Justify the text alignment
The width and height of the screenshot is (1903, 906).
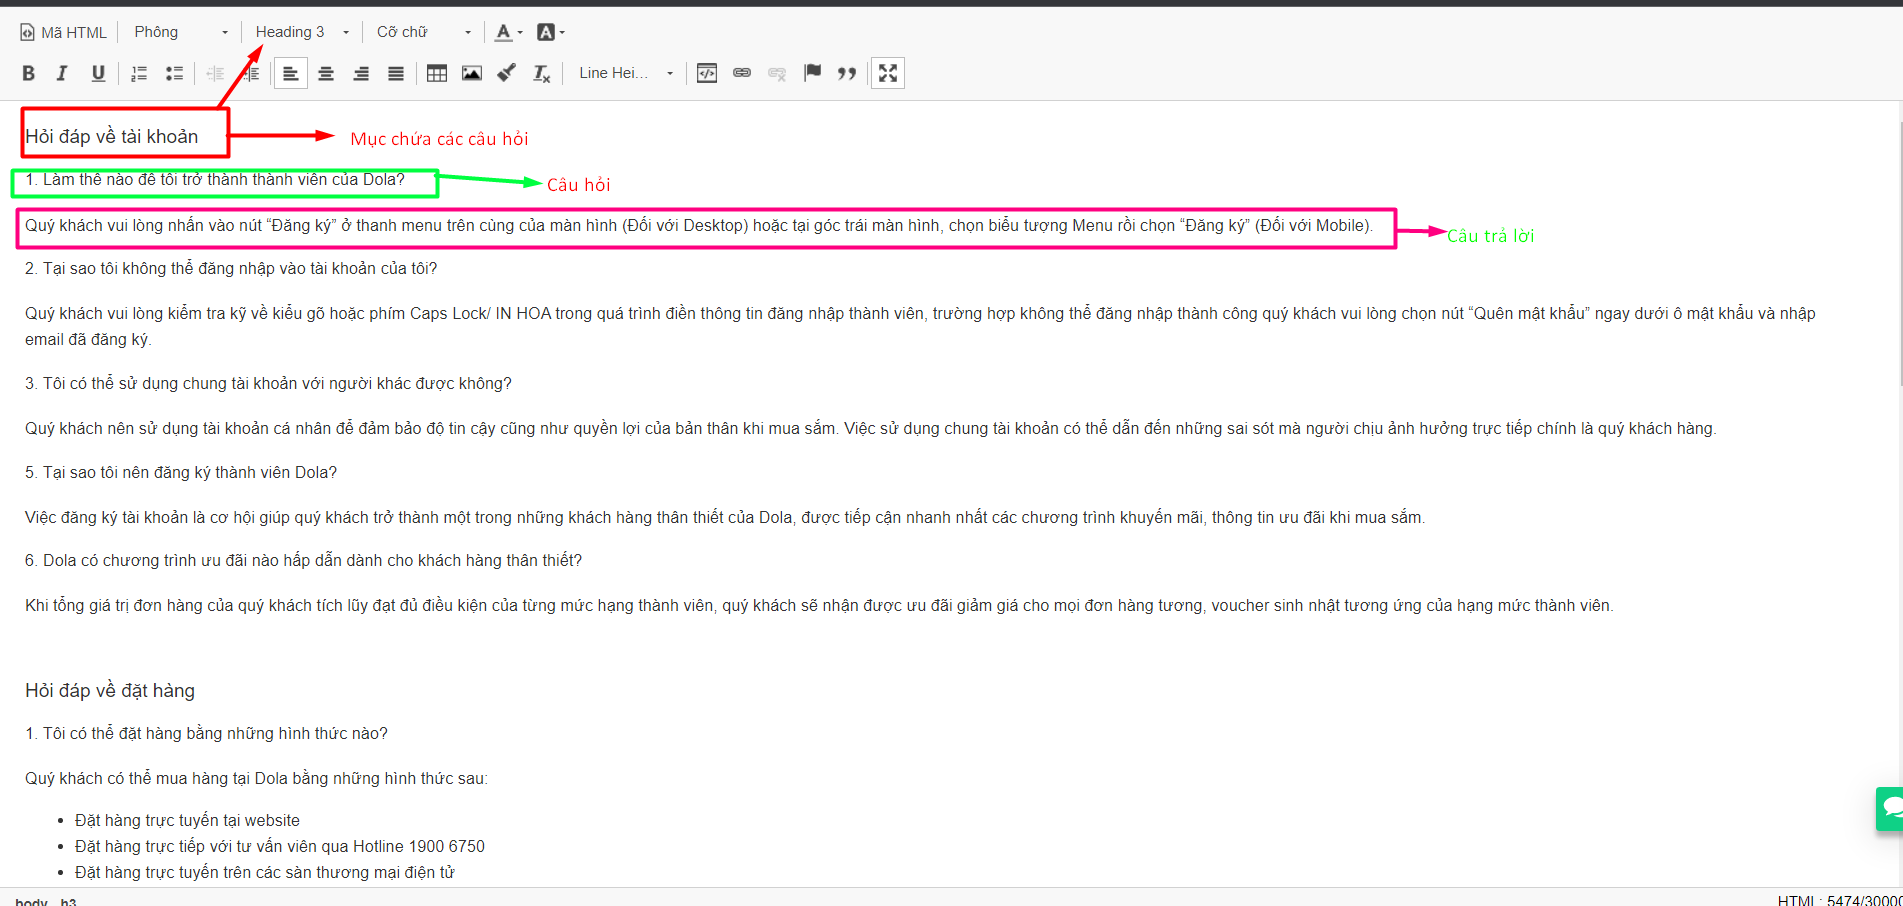396,73
